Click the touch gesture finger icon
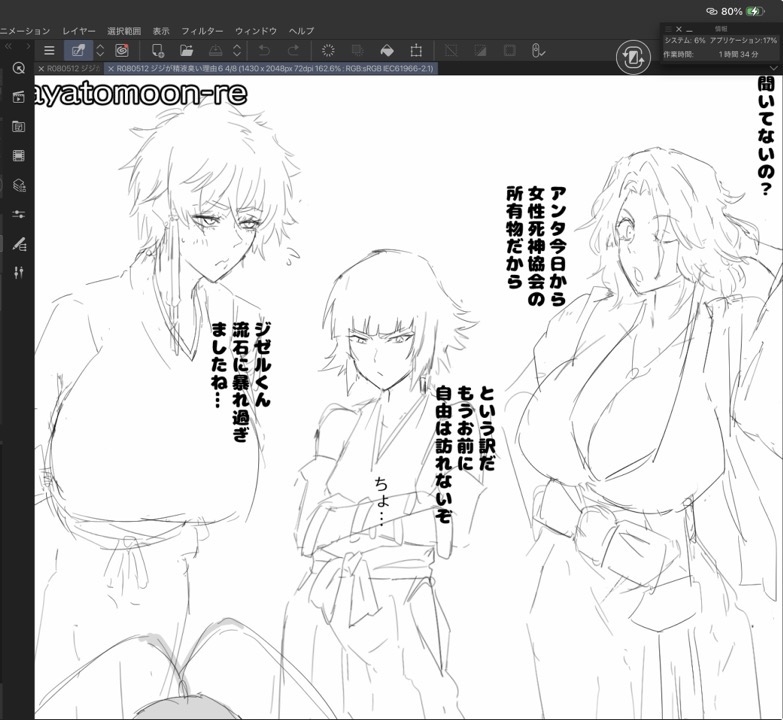Image resolution: width=783 pixels, height=720 pixels. coord(538,50)
